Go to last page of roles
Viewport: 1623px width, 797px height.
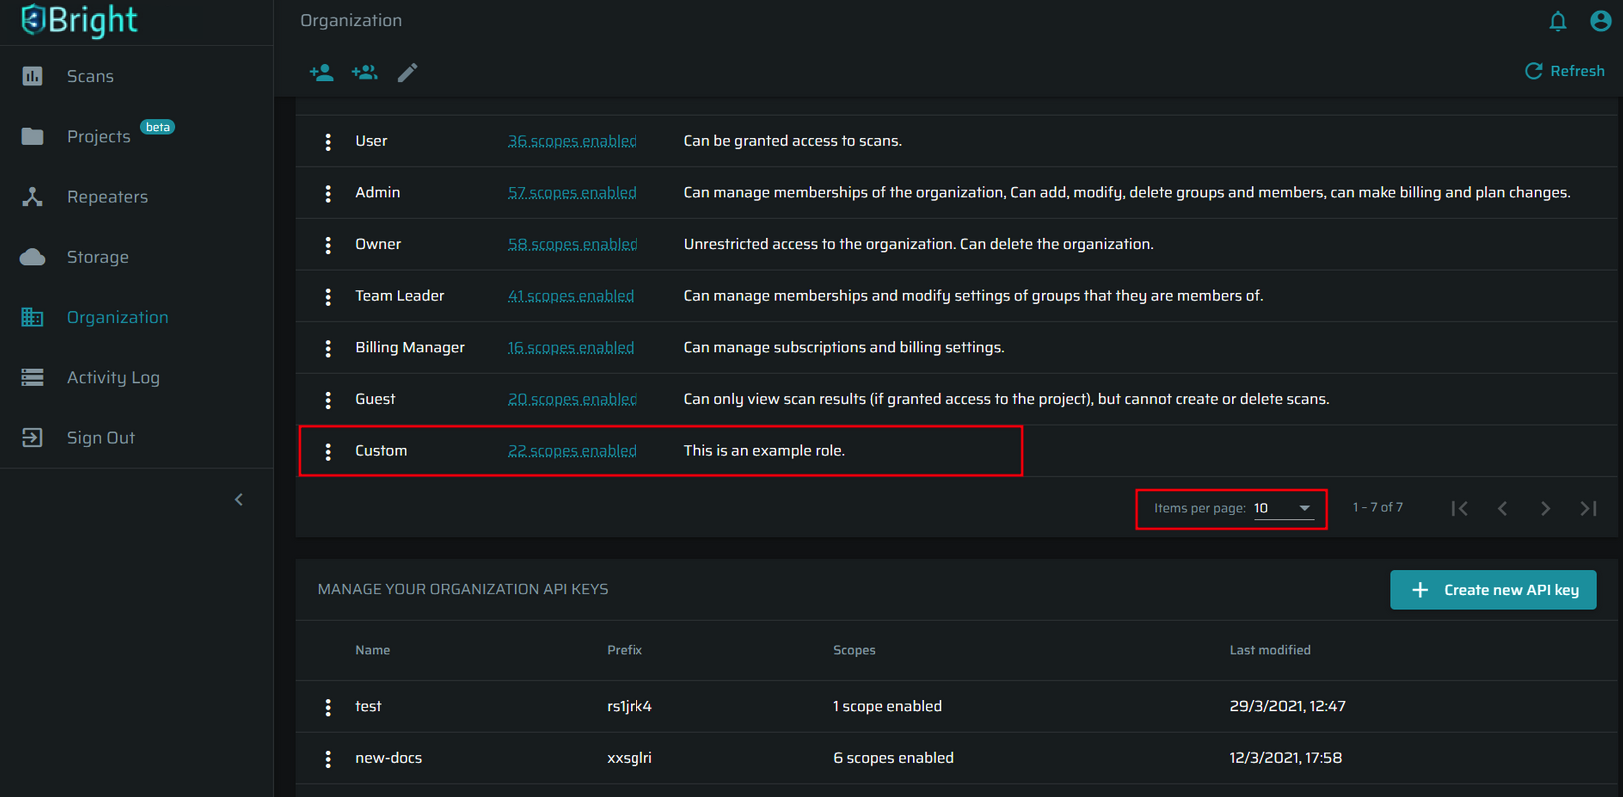coord(1589,508)
